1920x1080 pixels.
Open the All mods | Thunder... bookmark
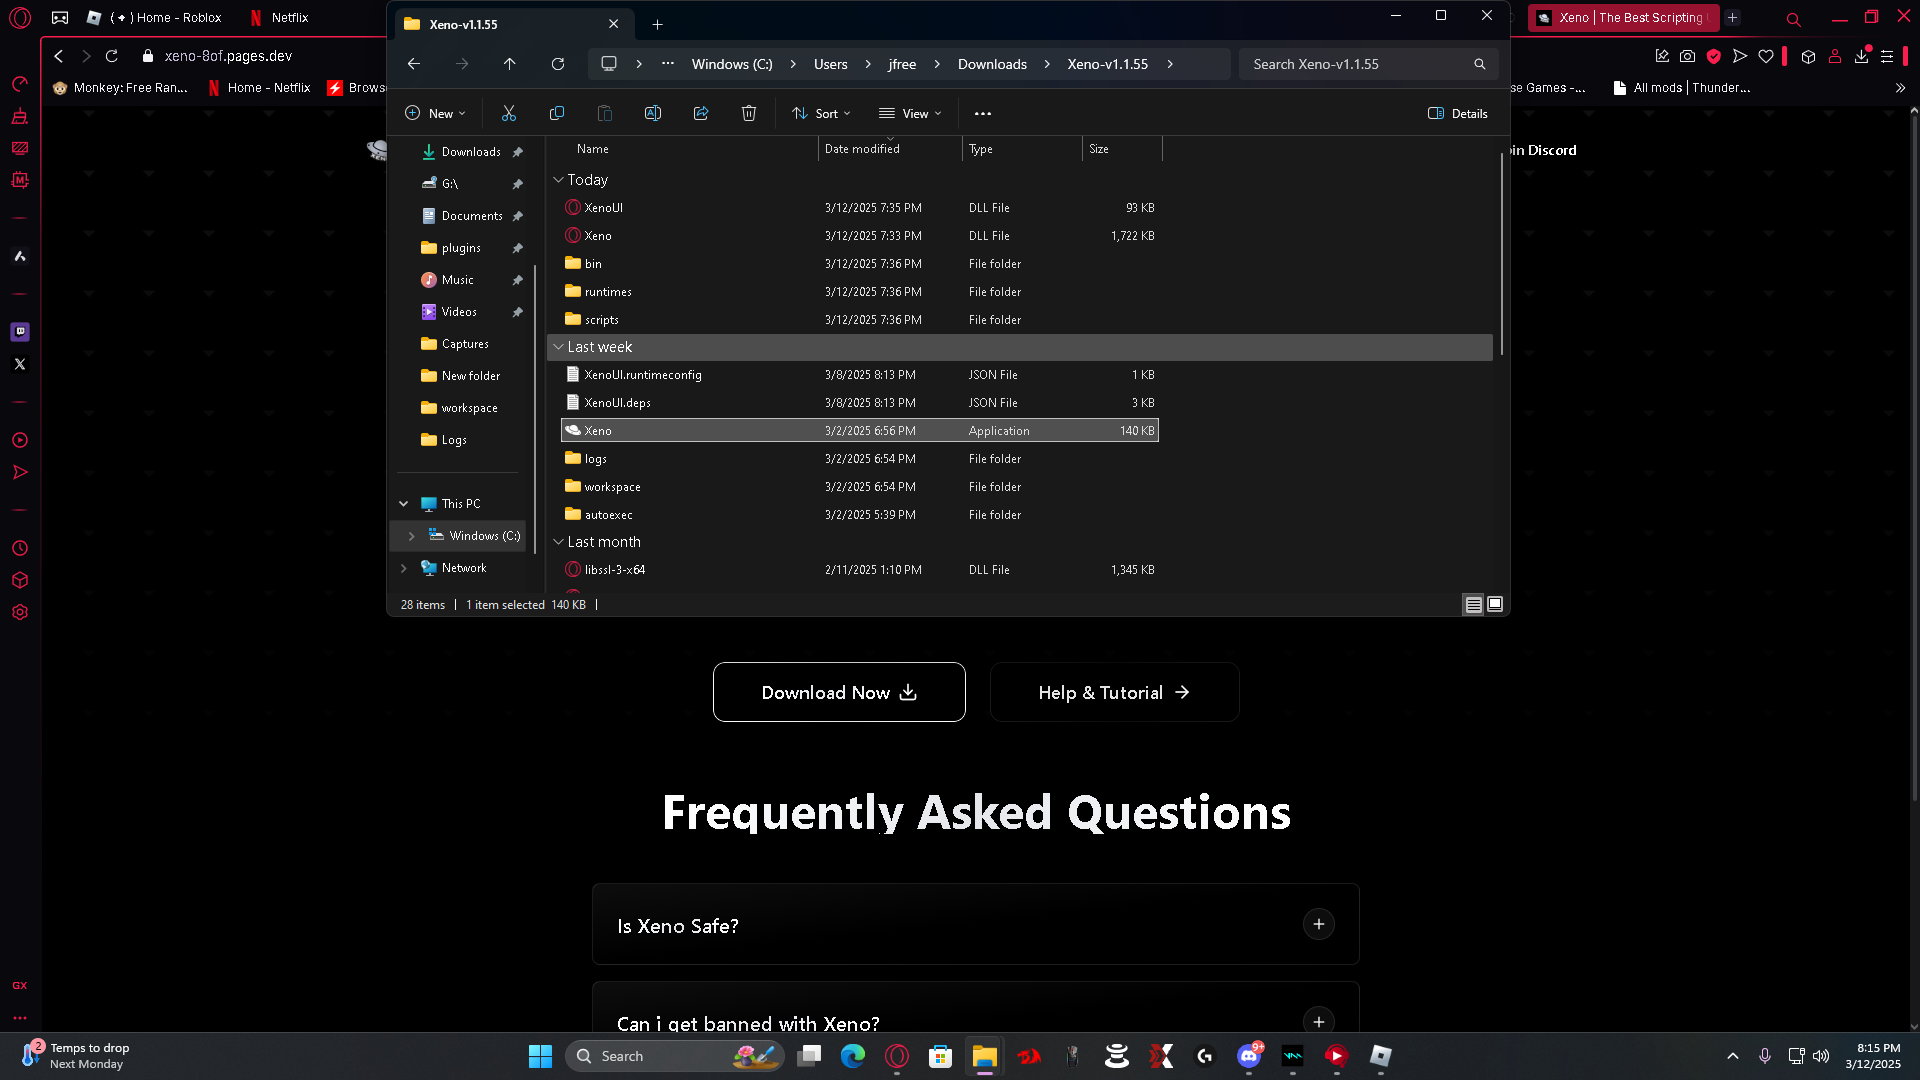(x=1682, y=88)
